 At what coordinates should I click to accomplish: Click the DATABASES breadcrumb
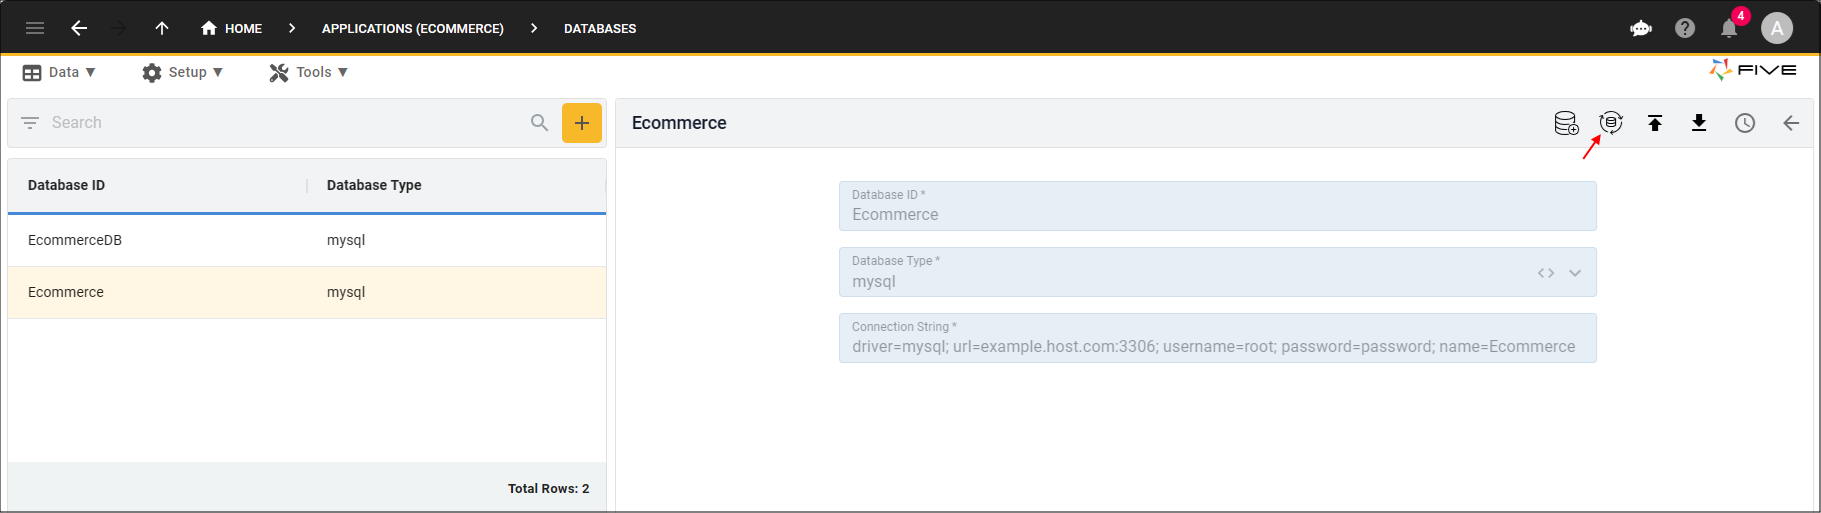[x=600, y=28]
